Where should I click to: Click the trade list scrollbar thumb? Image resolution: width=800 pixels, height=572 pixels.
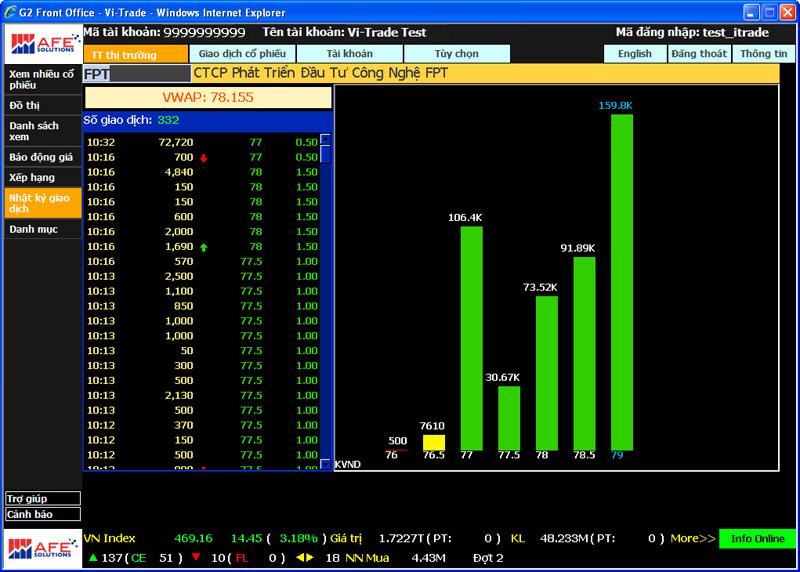tap(325, 154)
